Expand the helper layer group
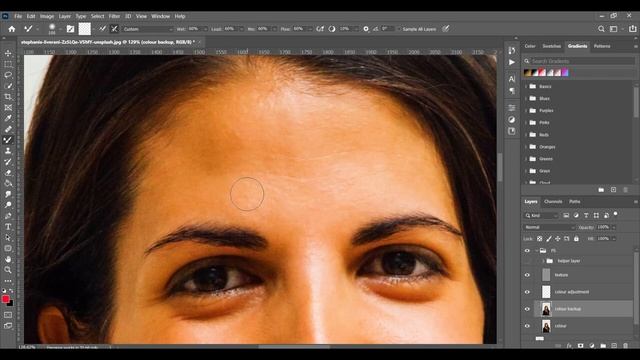 point(543,261)
